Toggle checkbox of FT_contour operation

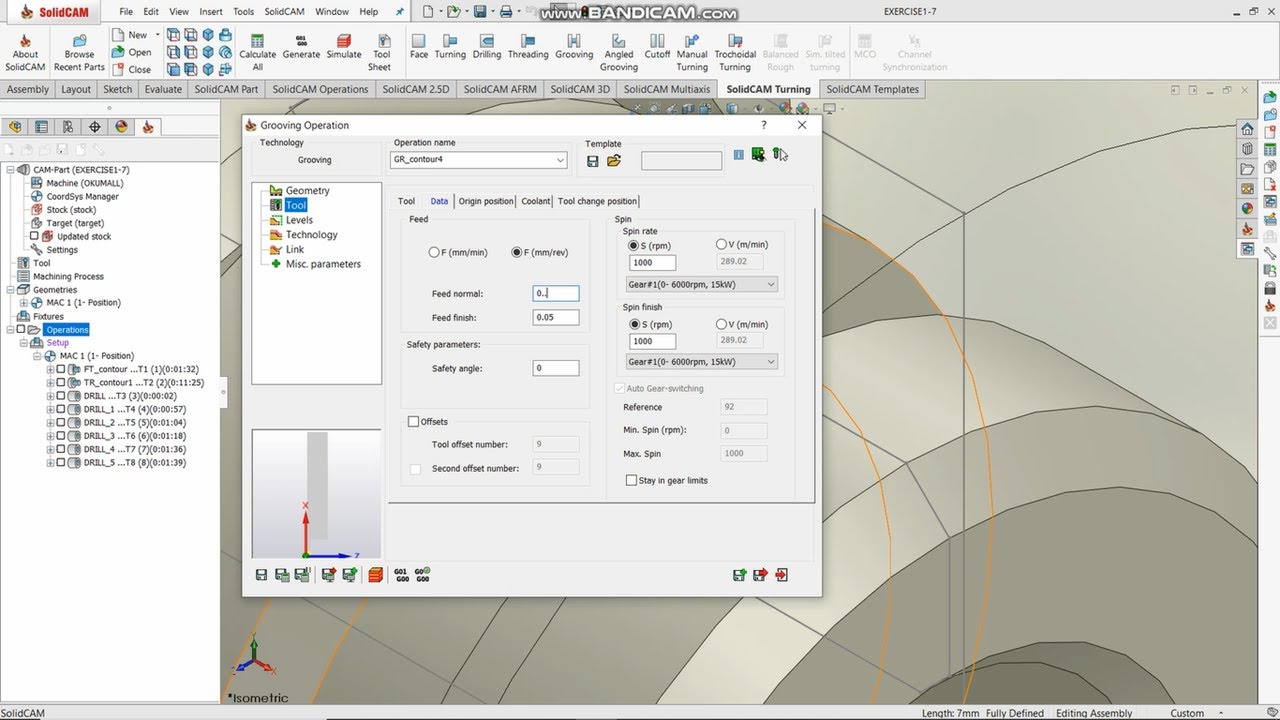pos(61,369)
